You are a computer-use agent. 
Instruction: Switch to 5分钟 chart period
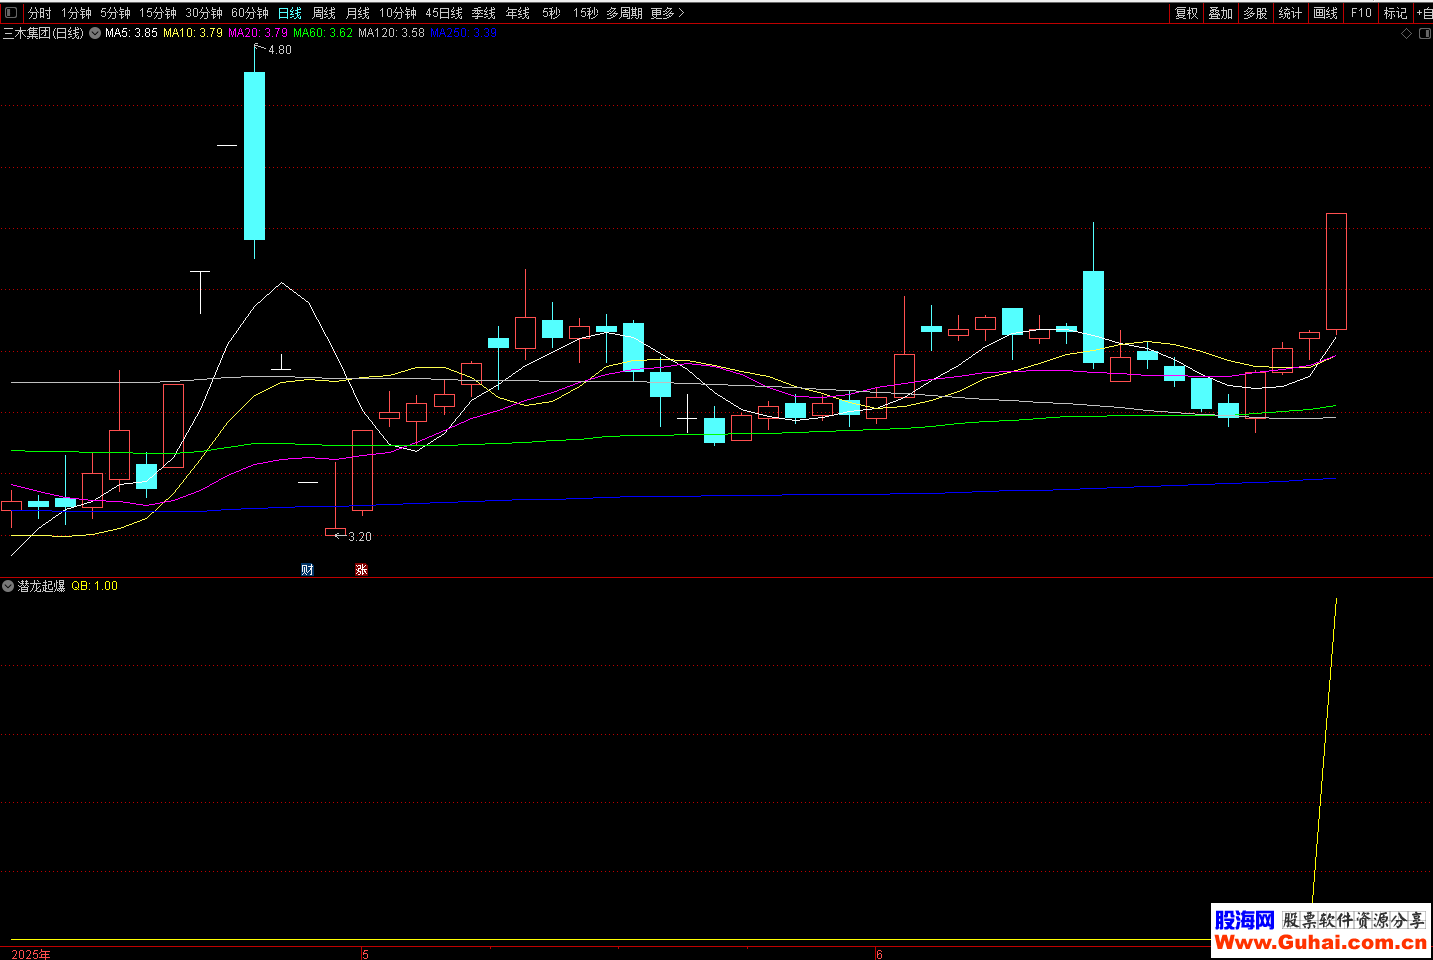point(115,13)
